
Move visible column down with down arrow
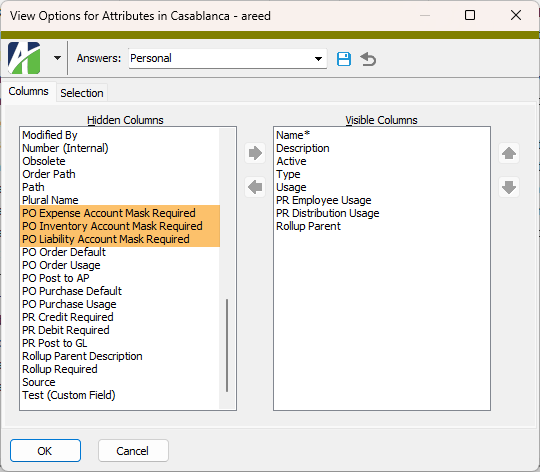(509, 187)
